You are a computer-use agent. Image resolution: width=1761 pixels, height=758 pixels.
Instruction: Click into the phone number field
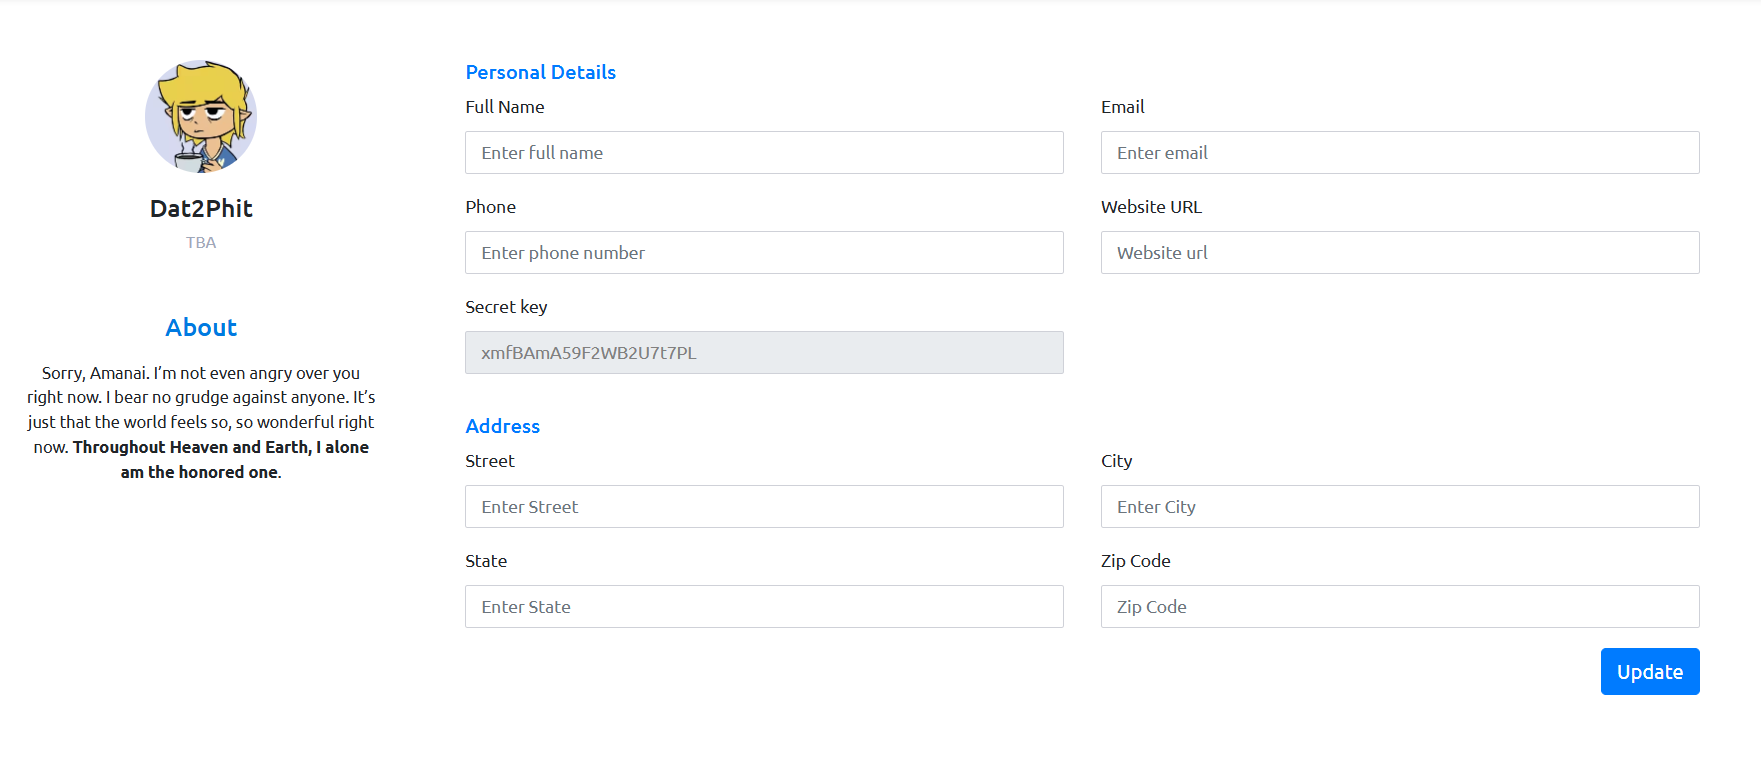point(764,253)
